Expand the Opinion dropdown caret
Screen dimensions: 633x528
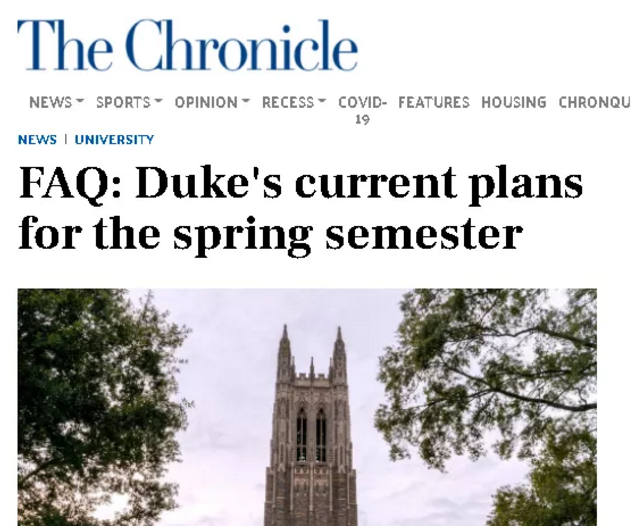(x=246, y=102)
